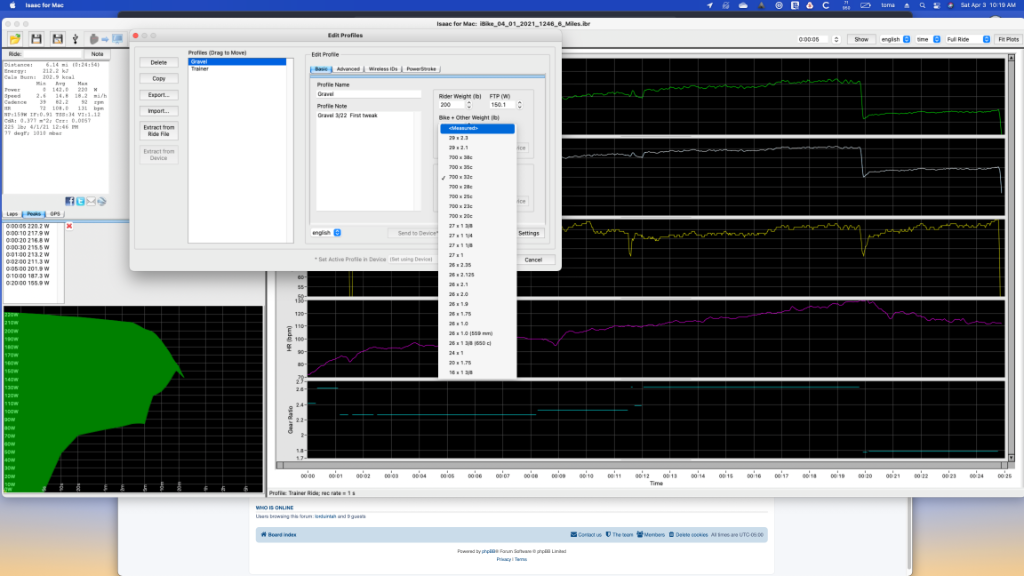Select the checked 700 x 32c tire size
The width and height of the screenshot is (1024, 576).
[x=461, y=179]
